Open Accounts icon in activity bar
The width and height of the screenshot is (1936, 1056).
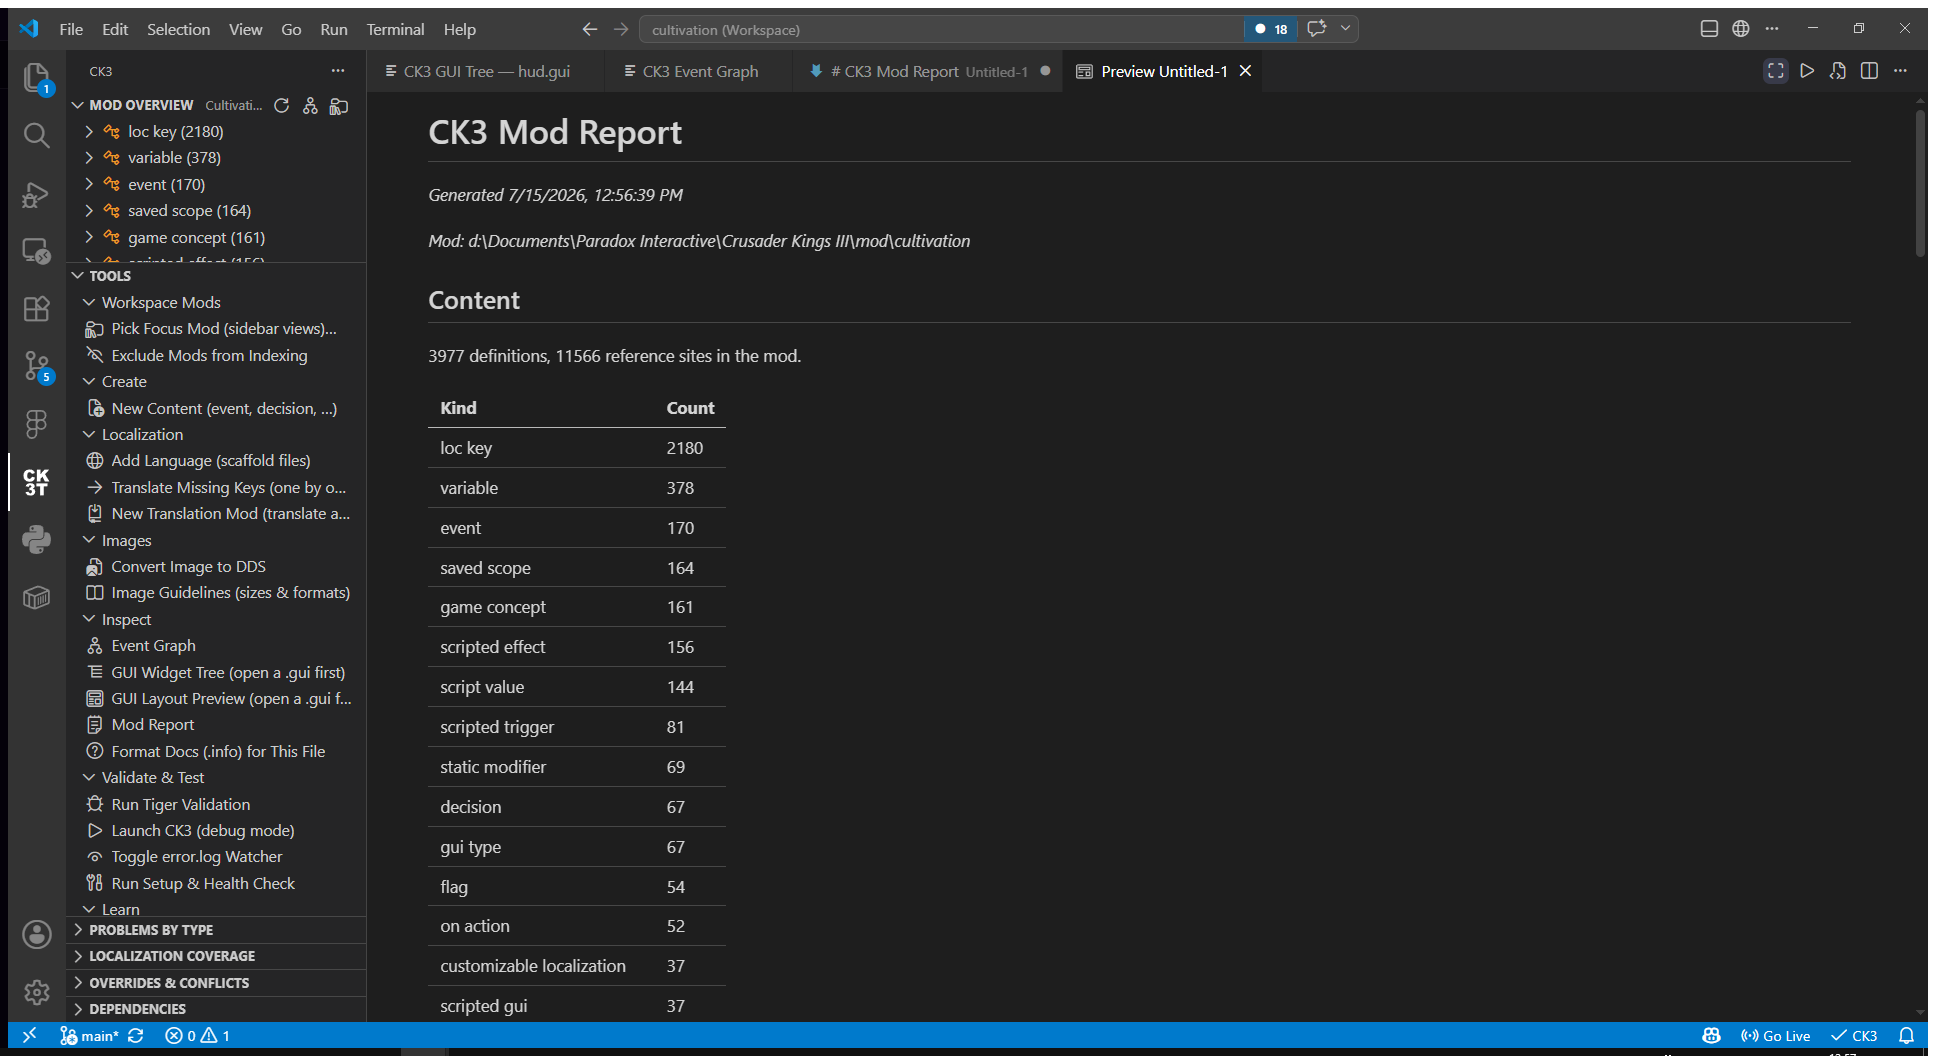point(36,934)
